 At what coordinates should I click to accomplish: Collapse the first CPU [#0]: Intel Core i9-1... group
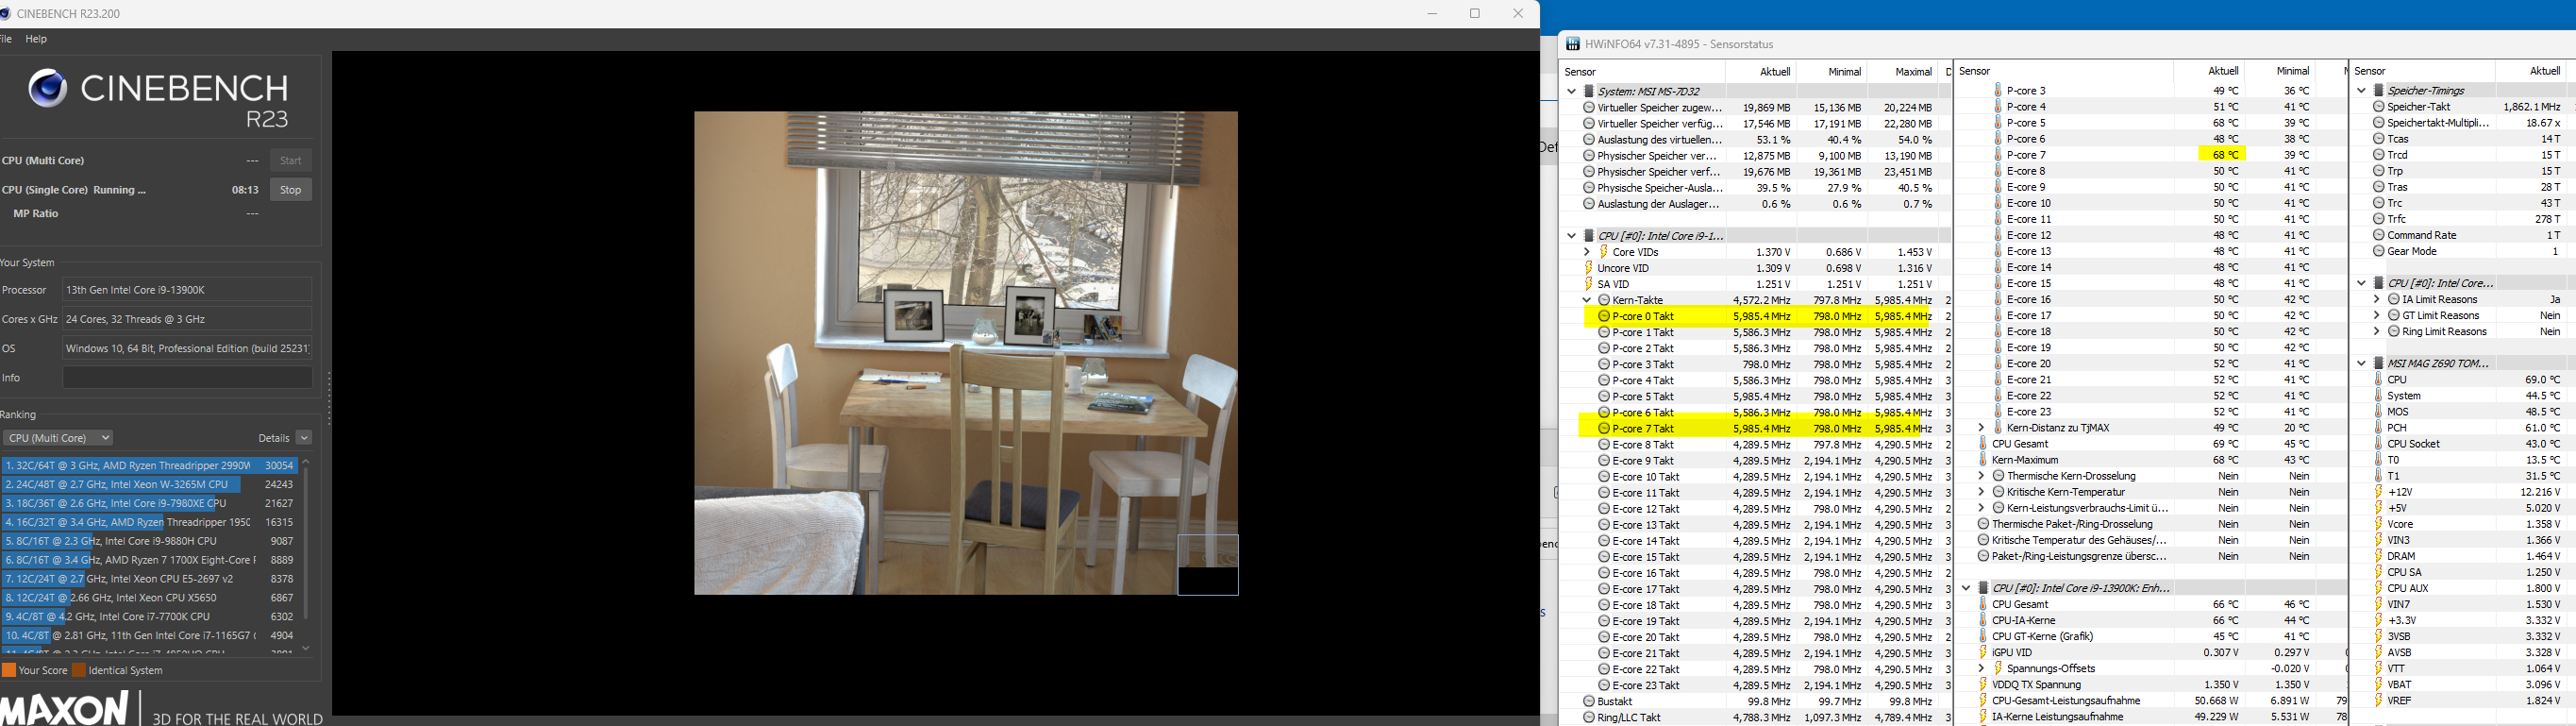(x=1572, y=236)
